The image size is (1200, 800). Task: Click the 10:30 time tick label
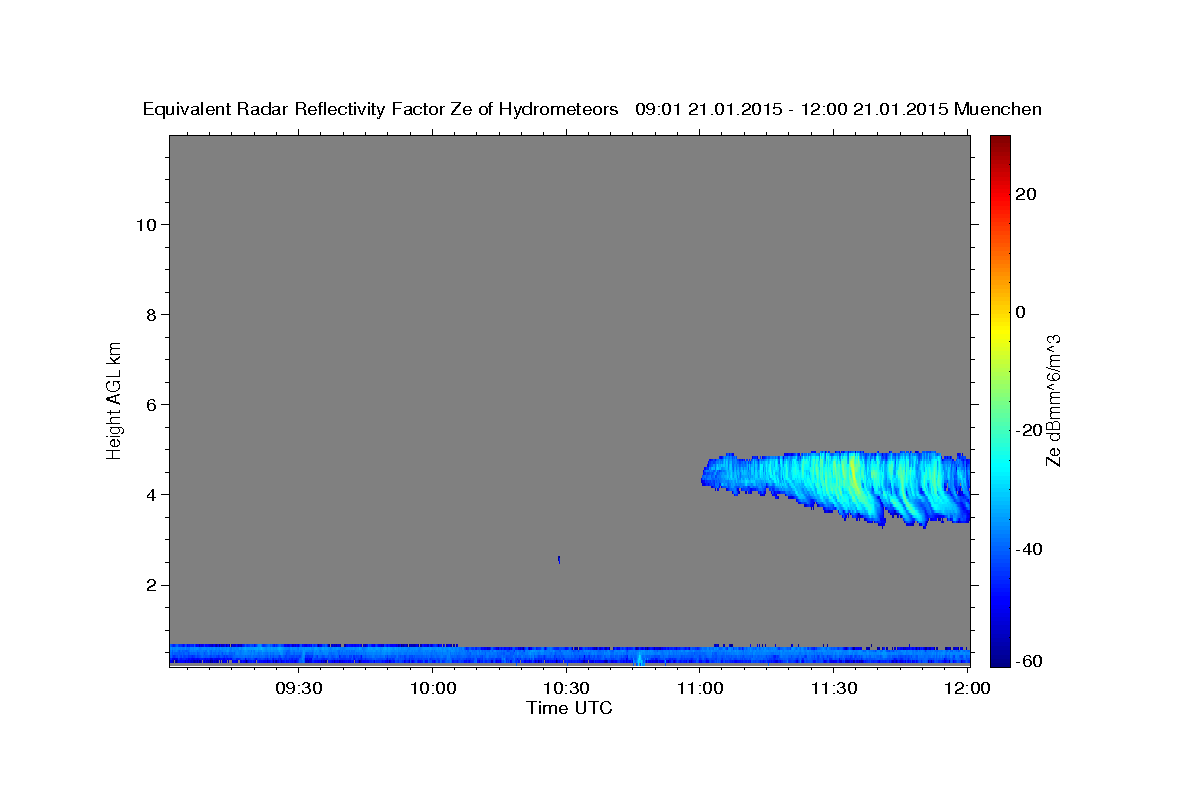(x=566, y=688)
